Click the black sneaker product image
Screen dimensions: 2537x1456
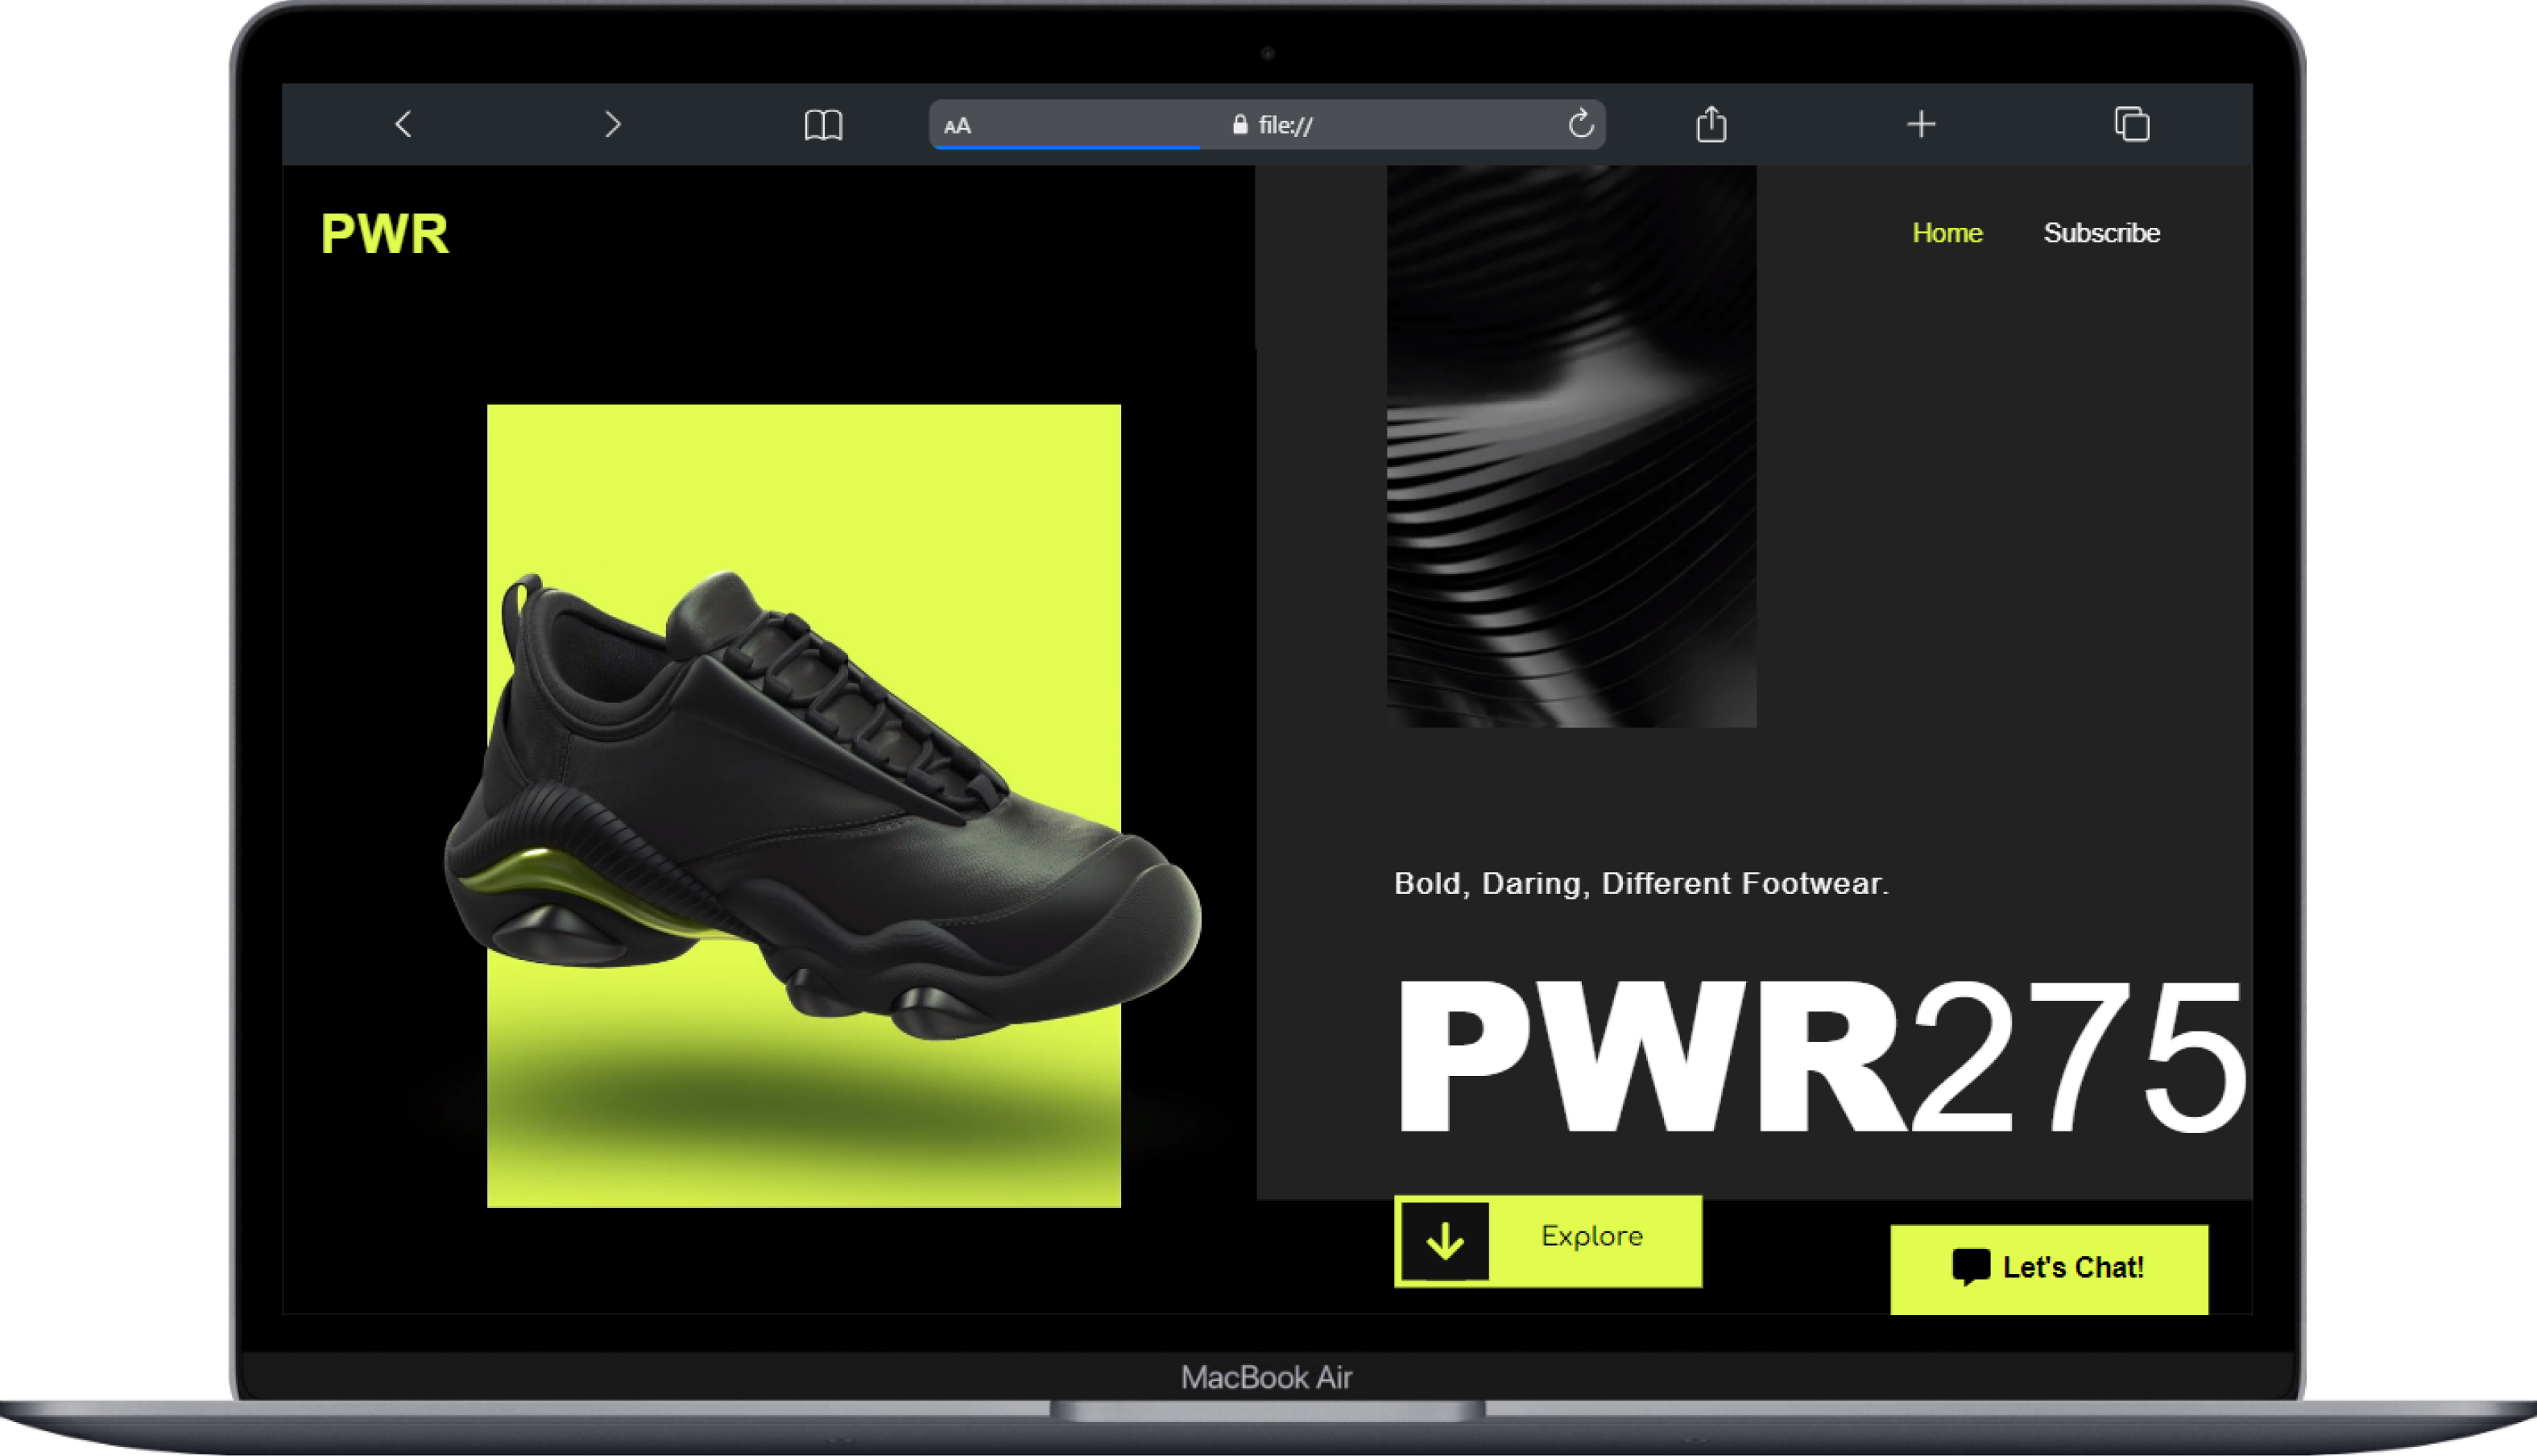[822, 806]
